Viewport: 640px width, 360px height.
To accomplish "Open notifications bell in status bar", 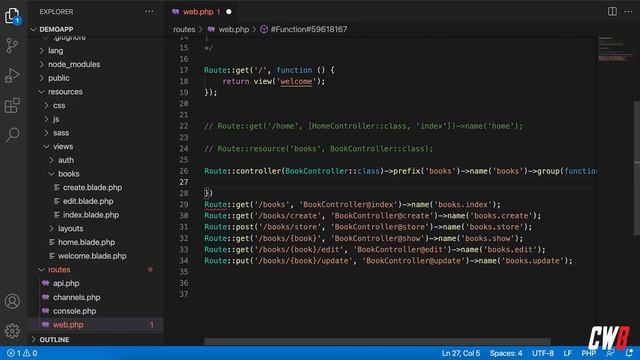I will click(x=629, y=353).
